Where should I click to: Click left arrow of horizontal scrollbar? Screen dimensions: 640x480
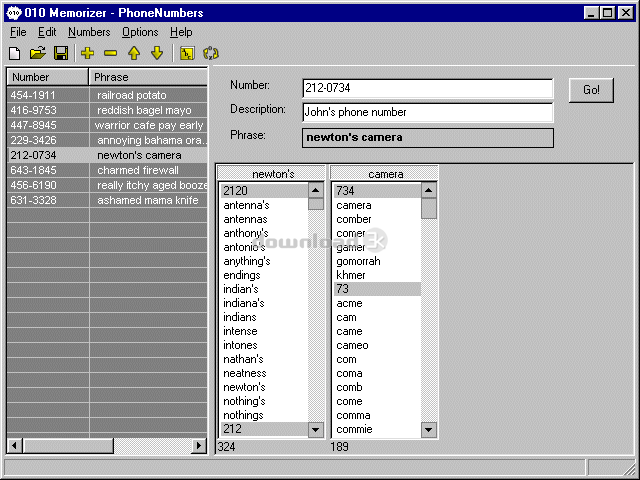(x=15, y=445)
